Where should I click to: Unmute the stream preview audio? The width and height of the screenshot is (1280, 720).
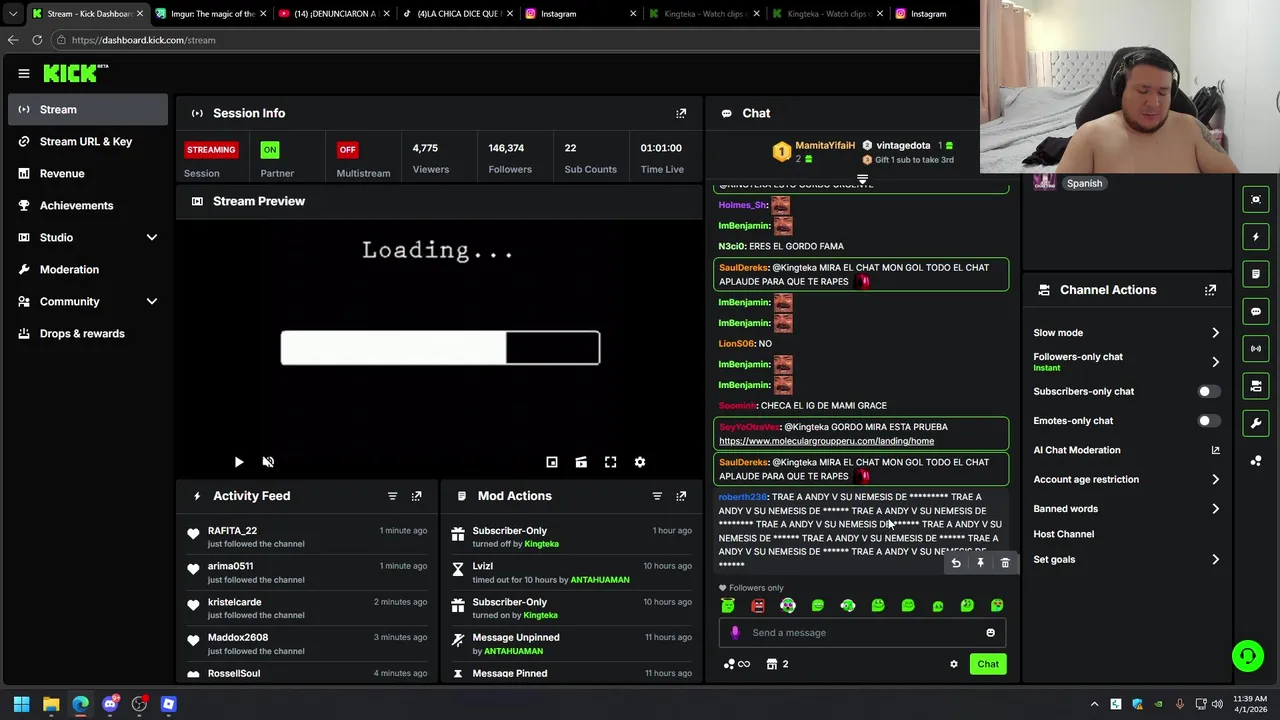click(268, 462)
